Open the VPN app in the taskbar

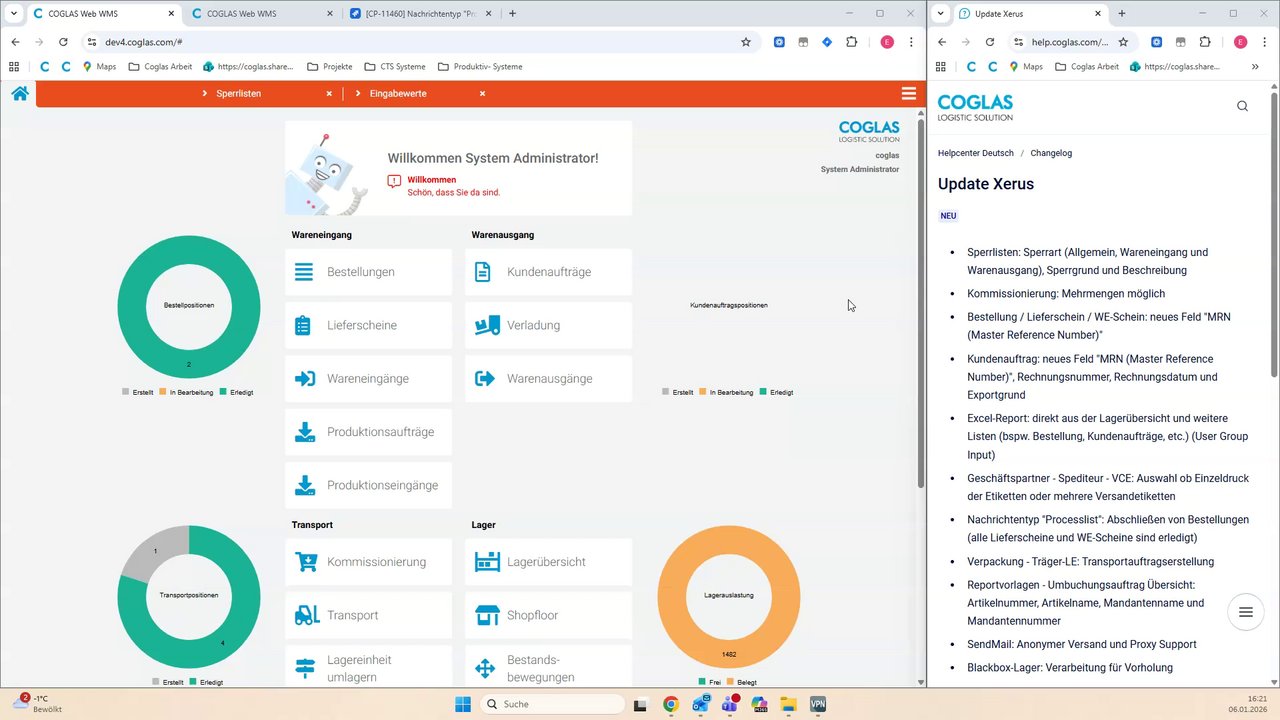point(818,704)
